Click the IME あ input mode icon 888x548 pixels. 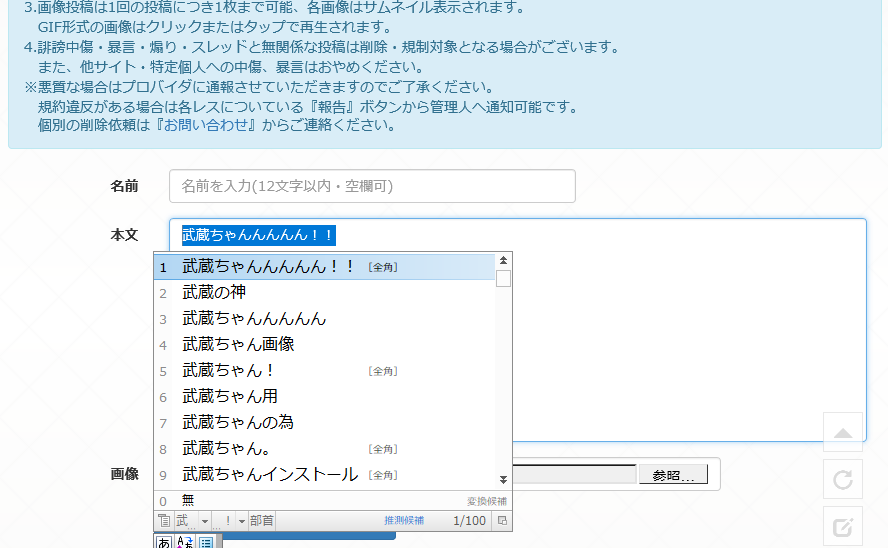pos(163,542)
